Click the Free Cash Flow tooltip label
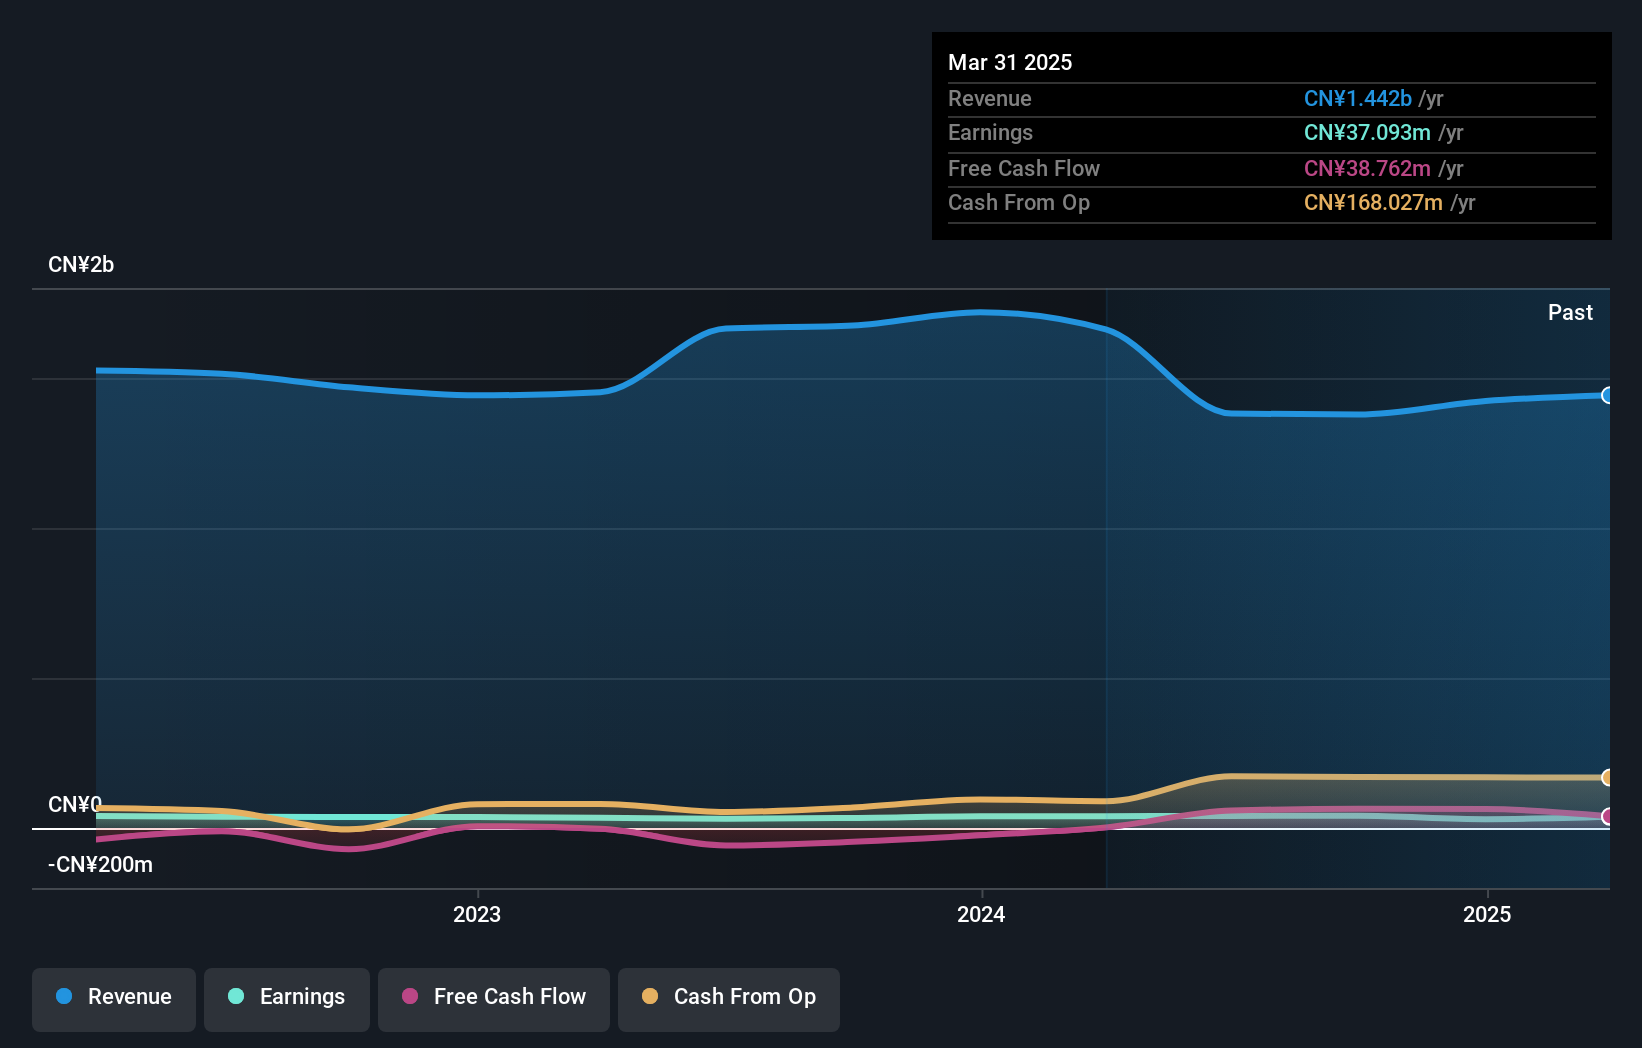 tap(1024, 169)
